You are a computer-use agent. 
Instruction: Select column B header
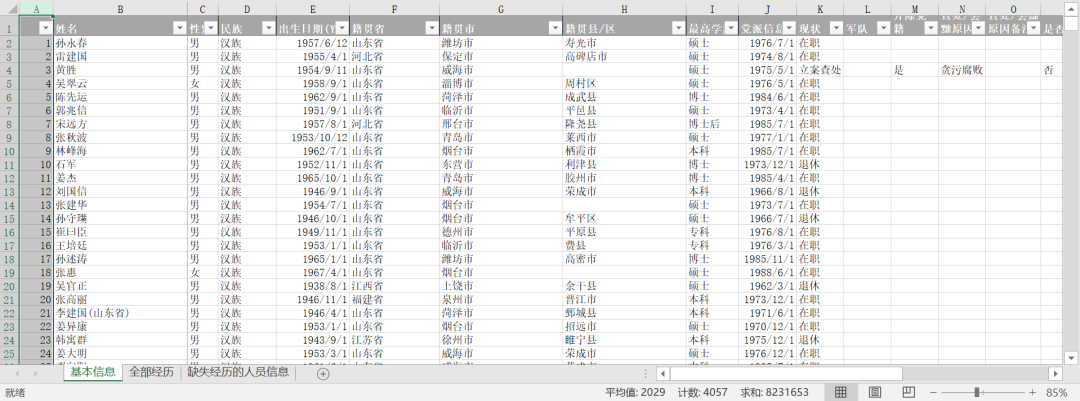pyautogui.click(x=121, y=8)
